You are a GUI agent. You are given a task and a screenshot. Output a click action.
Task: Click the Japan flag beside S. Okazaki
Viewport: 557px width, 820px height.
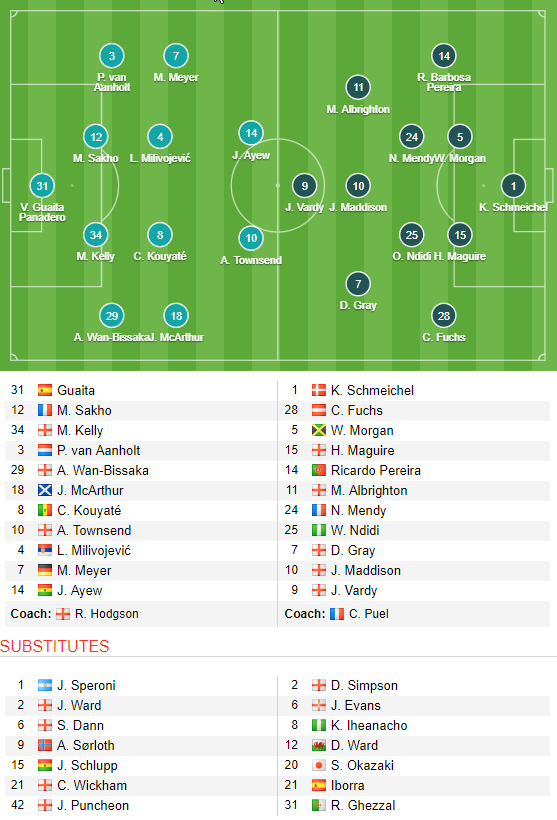point(319,766)
